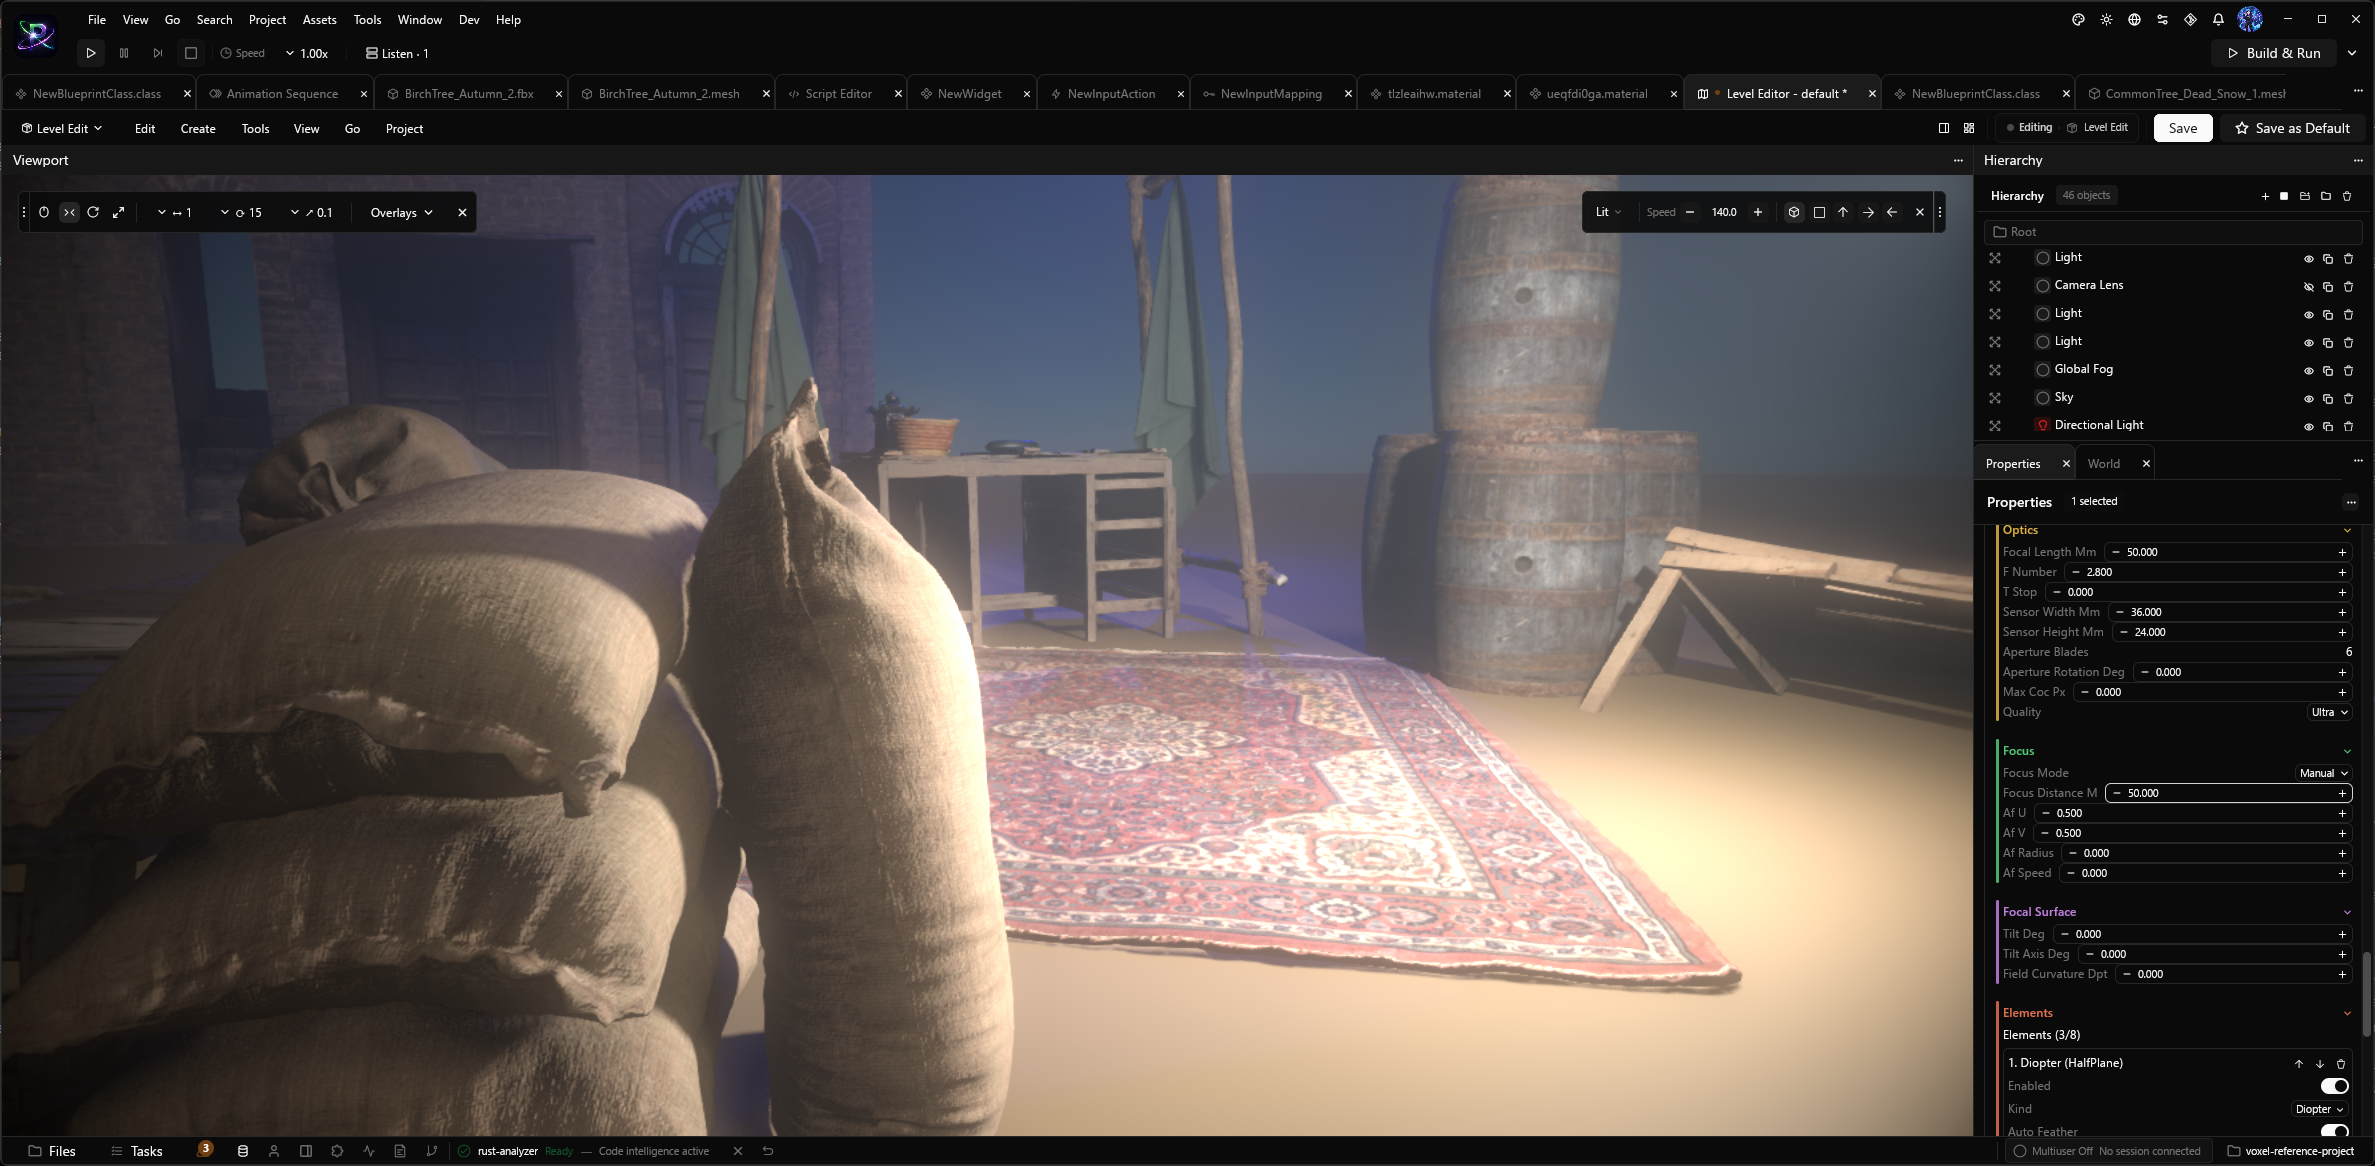
Task: Click Save as Default button
Action: (2292, 128)
